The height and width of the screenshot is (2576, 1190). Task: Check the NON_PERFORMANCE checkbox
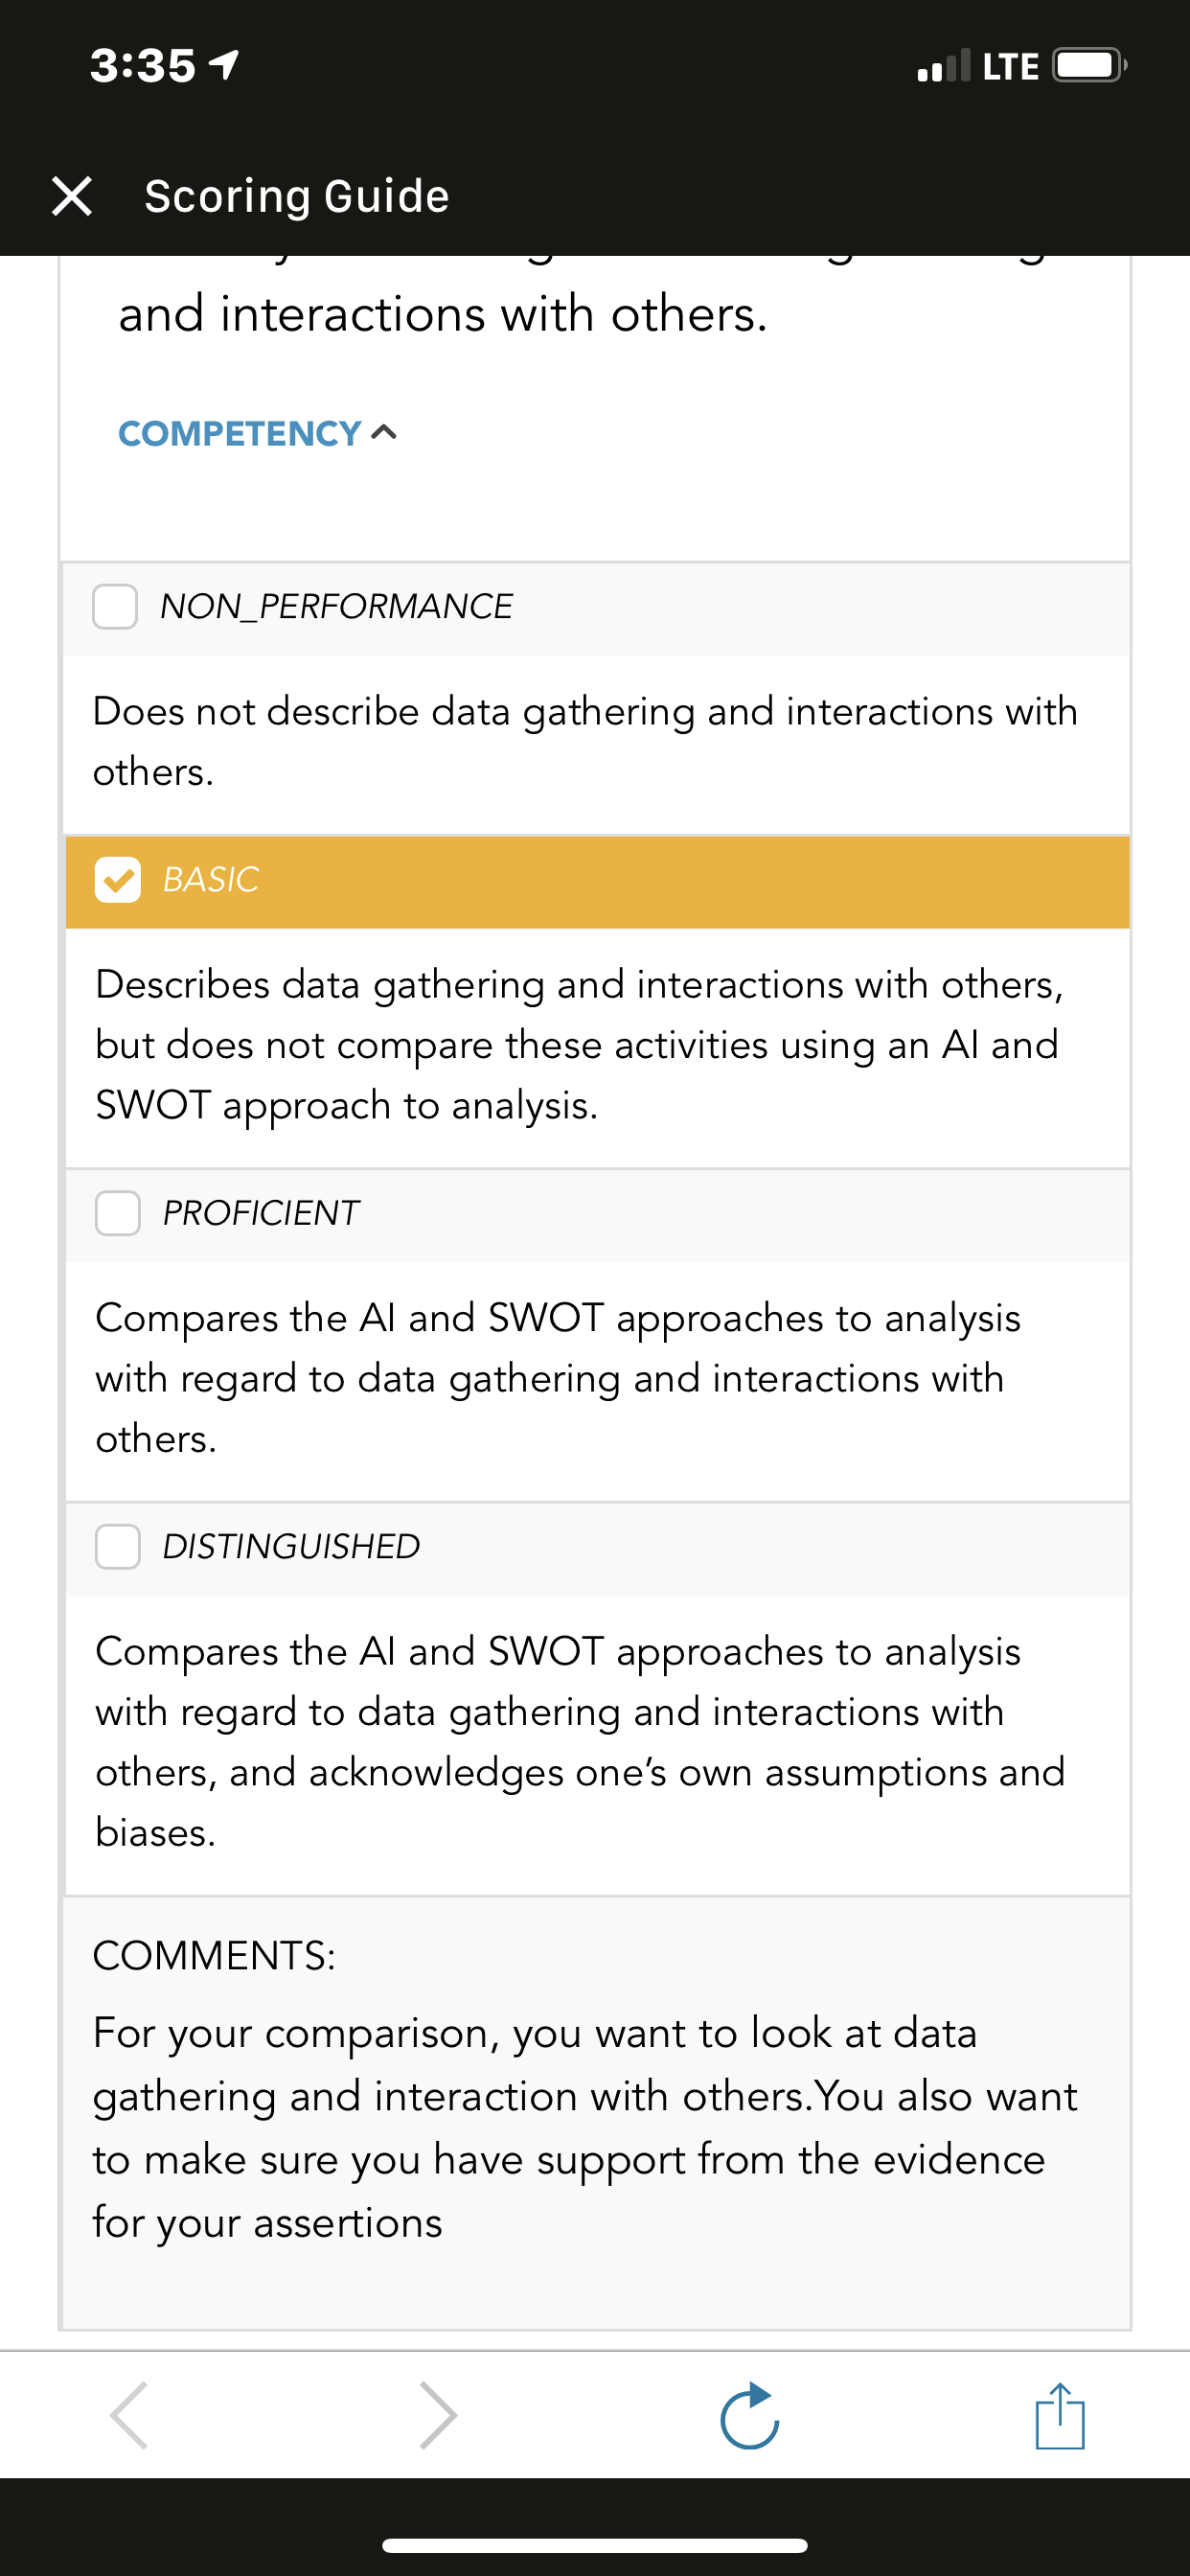pyautogui.click(x=115, y=606)
